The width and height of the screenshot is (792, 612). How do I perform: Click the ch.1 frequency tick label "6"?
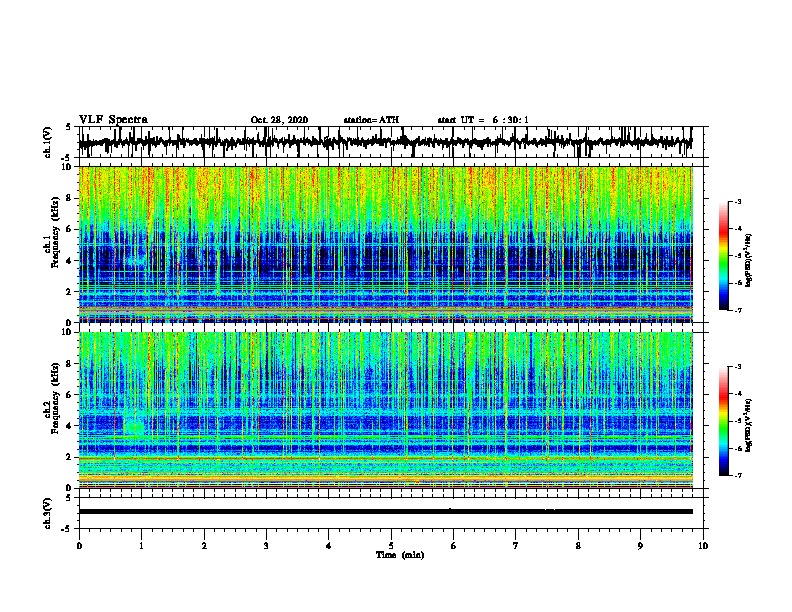point(71,229)
